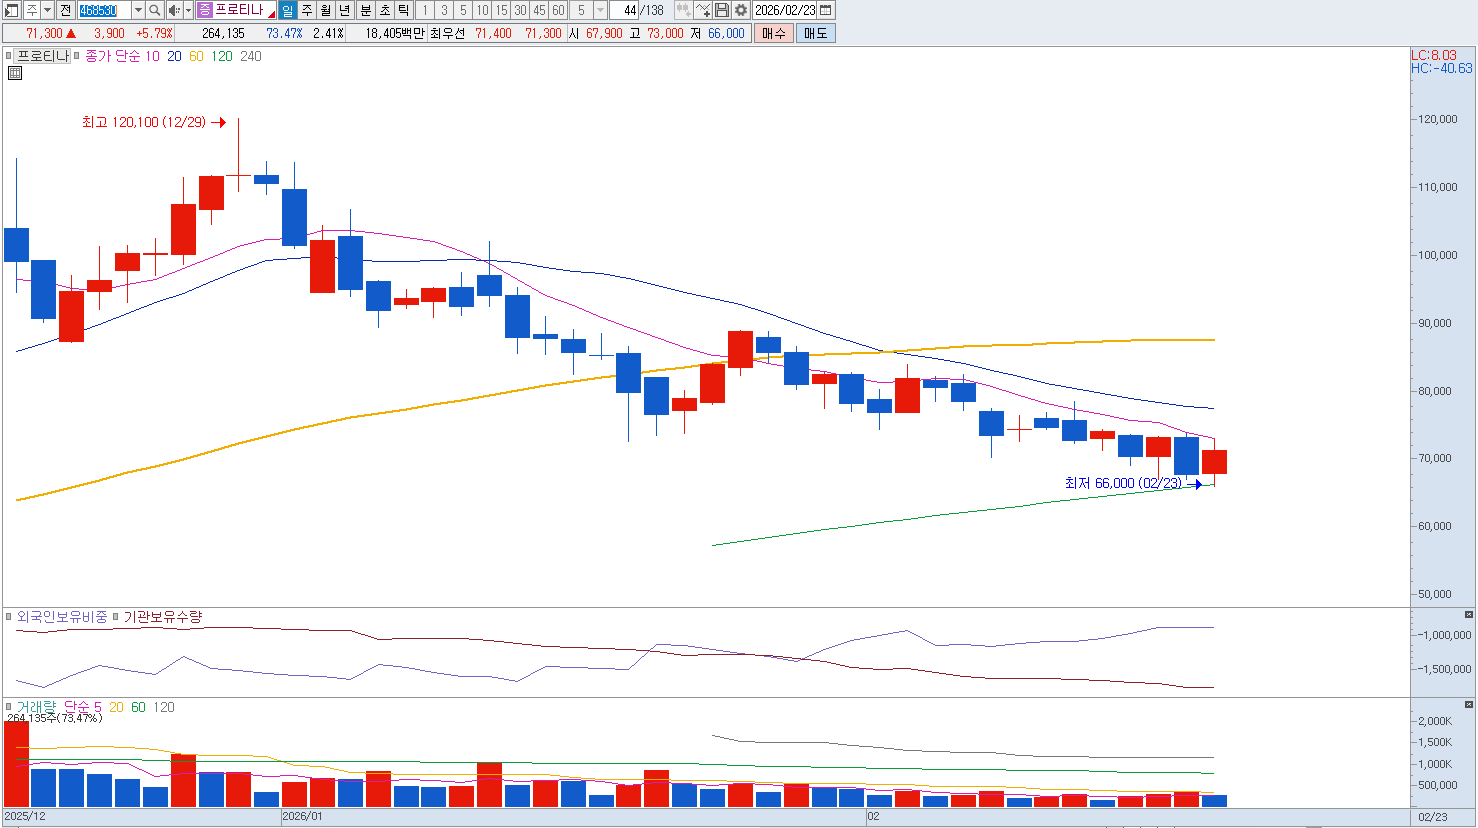Select the 월 (monthly) period tab

[x=326, y=10]
